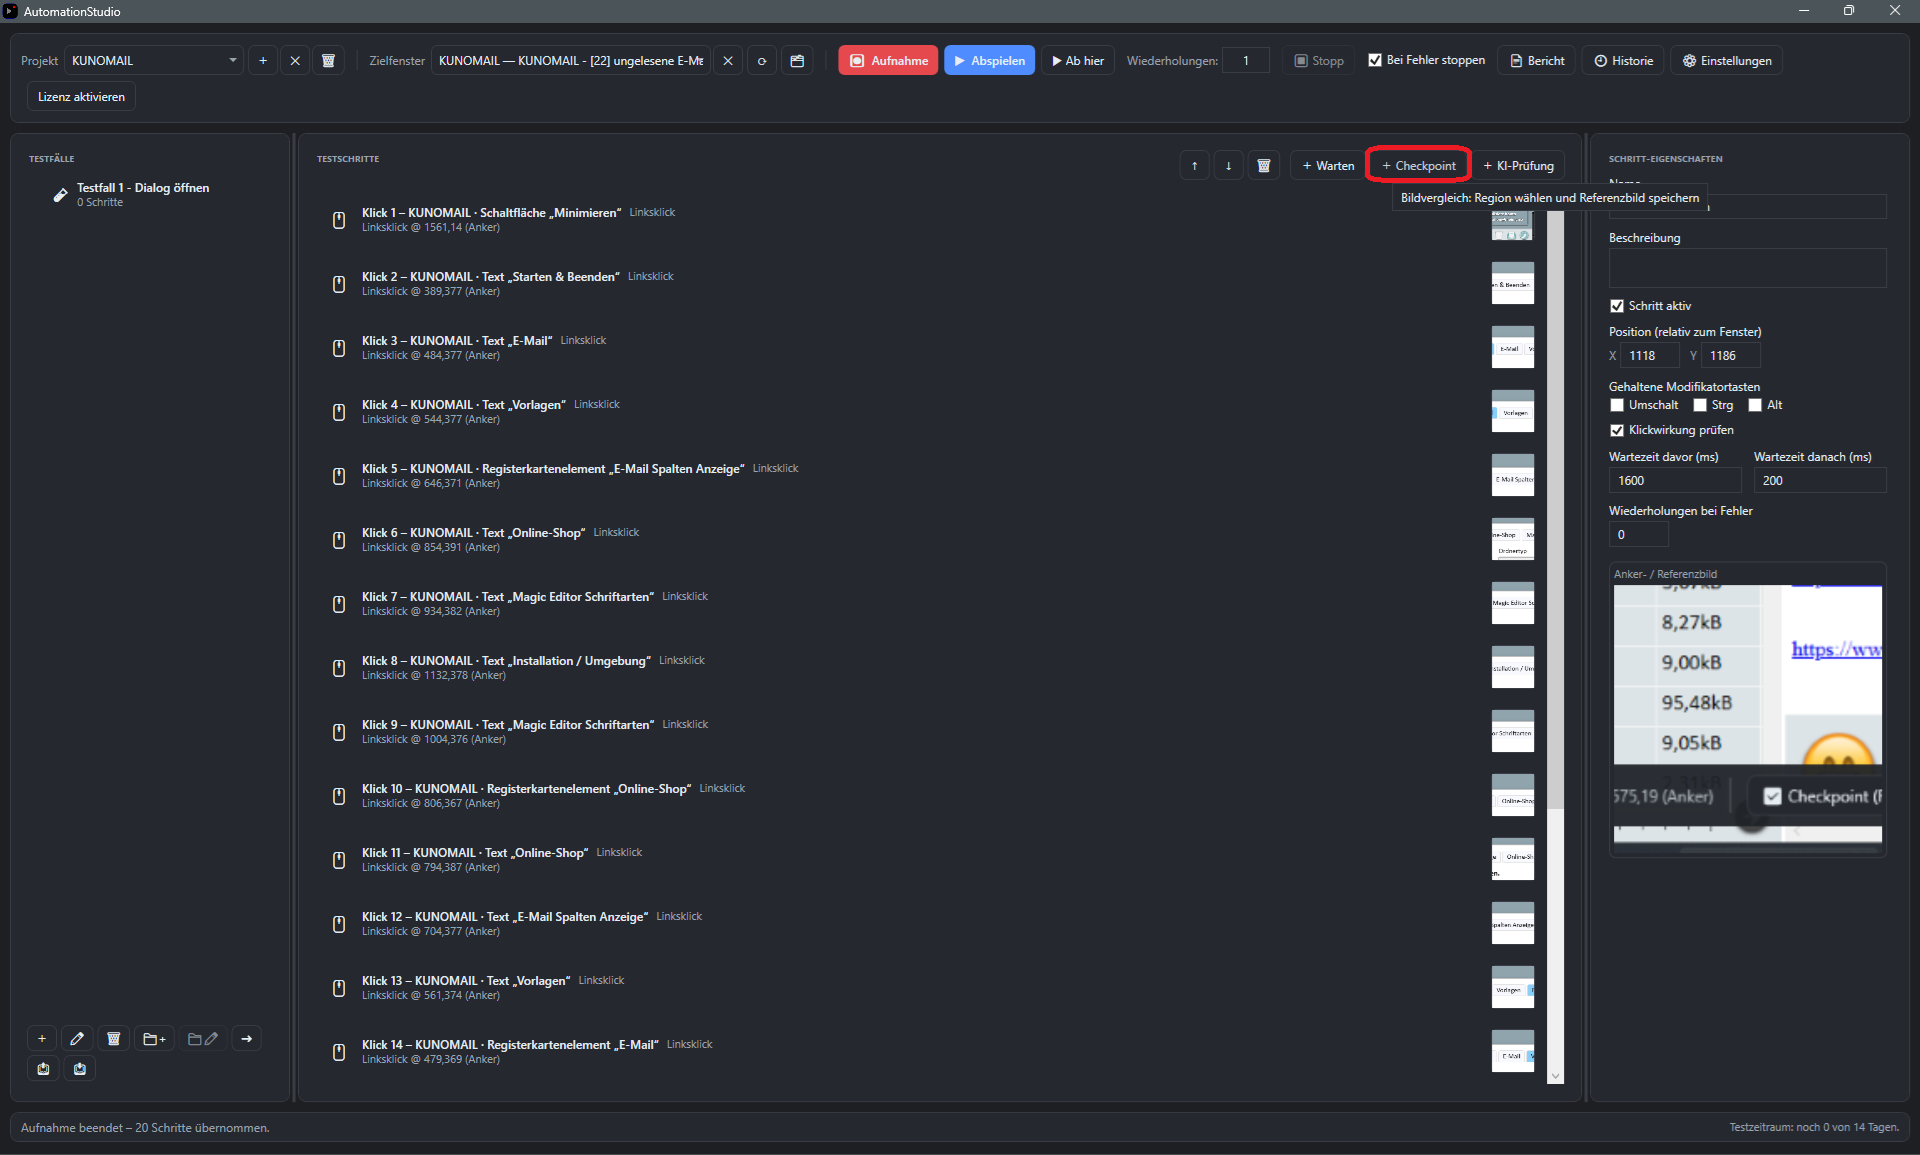Open thumbnail of Klick 10 Online-Shop step
The width and height of the screenshot is (1920, 1155).
point(1513,795)
